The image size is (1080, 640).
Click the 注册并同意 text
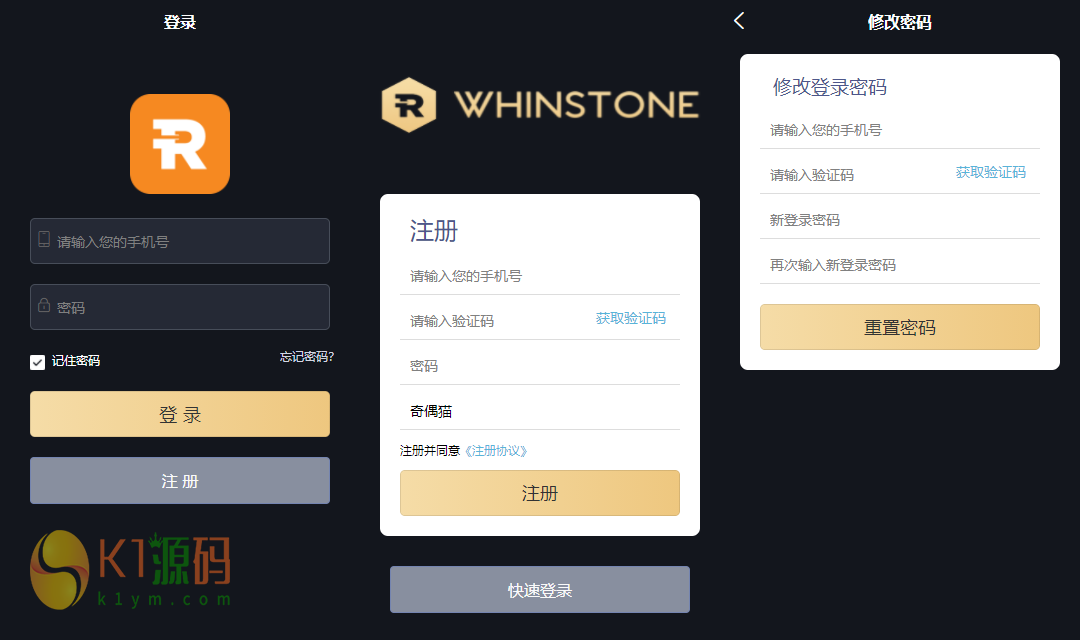click(x=430, y=451)
